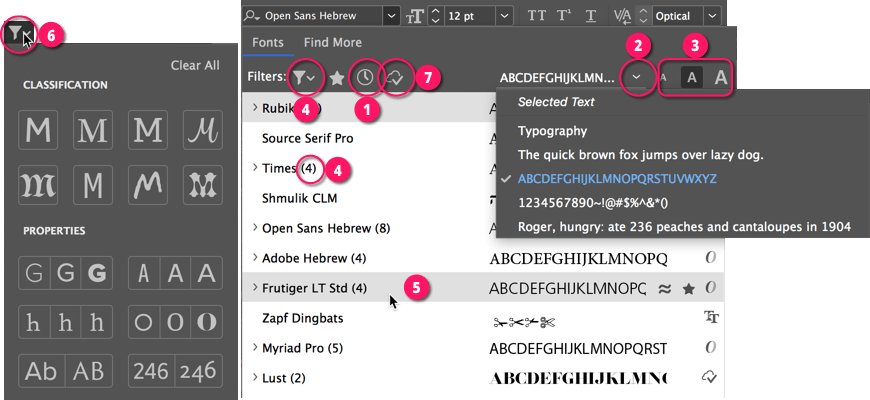The height and width of the screenshot is (400, 870).
Task: Show similar fonts for Frutiger LT Std
Action: [x=665, y=288]
